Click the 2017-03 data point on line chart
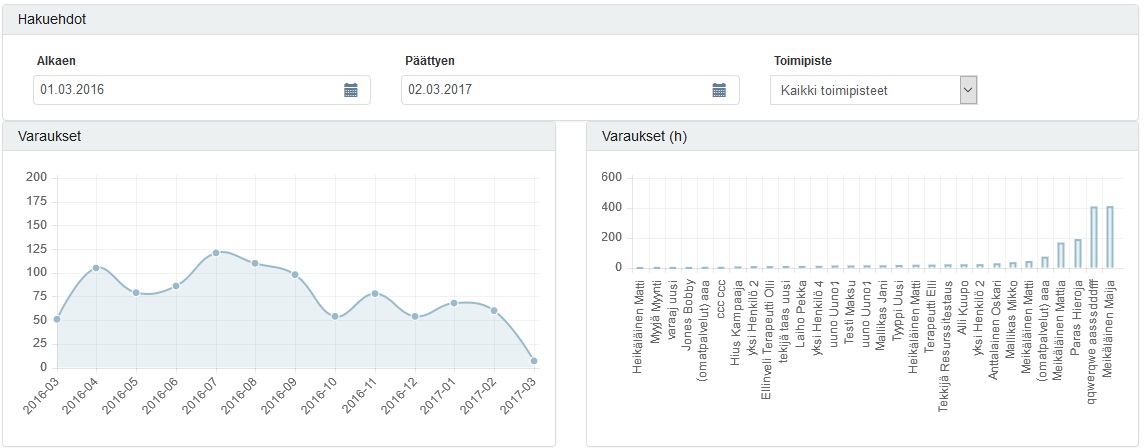Screen dimensions: 1144x448 tap(534, 361)
